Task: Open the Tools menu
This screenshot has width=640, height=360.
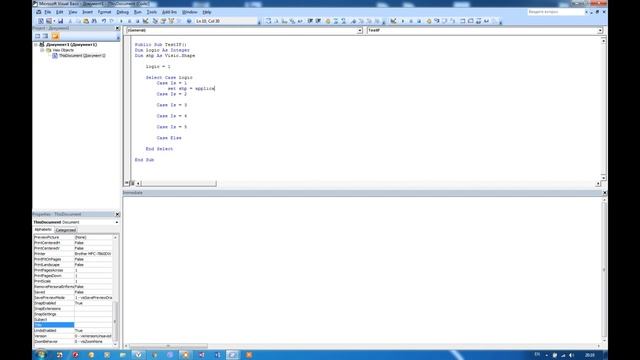Action: [152, 12]
